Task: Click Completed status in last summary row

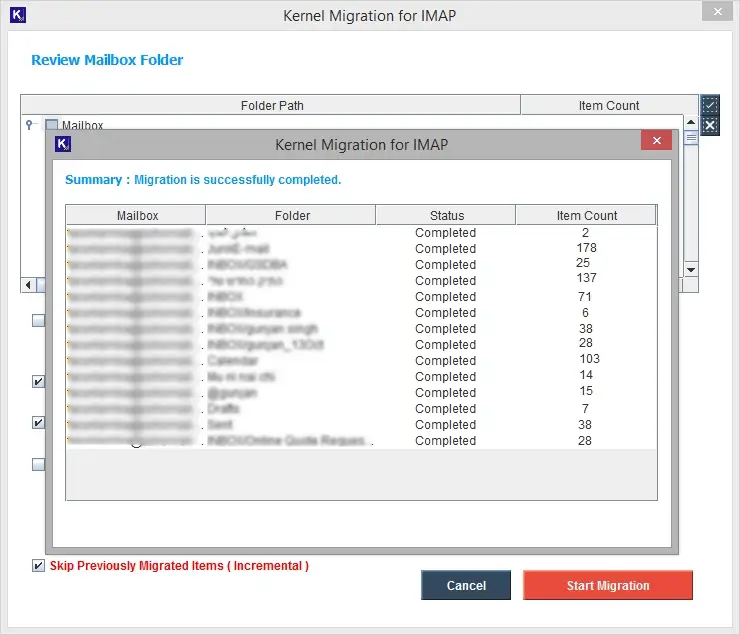Action: tap(445, 441)
